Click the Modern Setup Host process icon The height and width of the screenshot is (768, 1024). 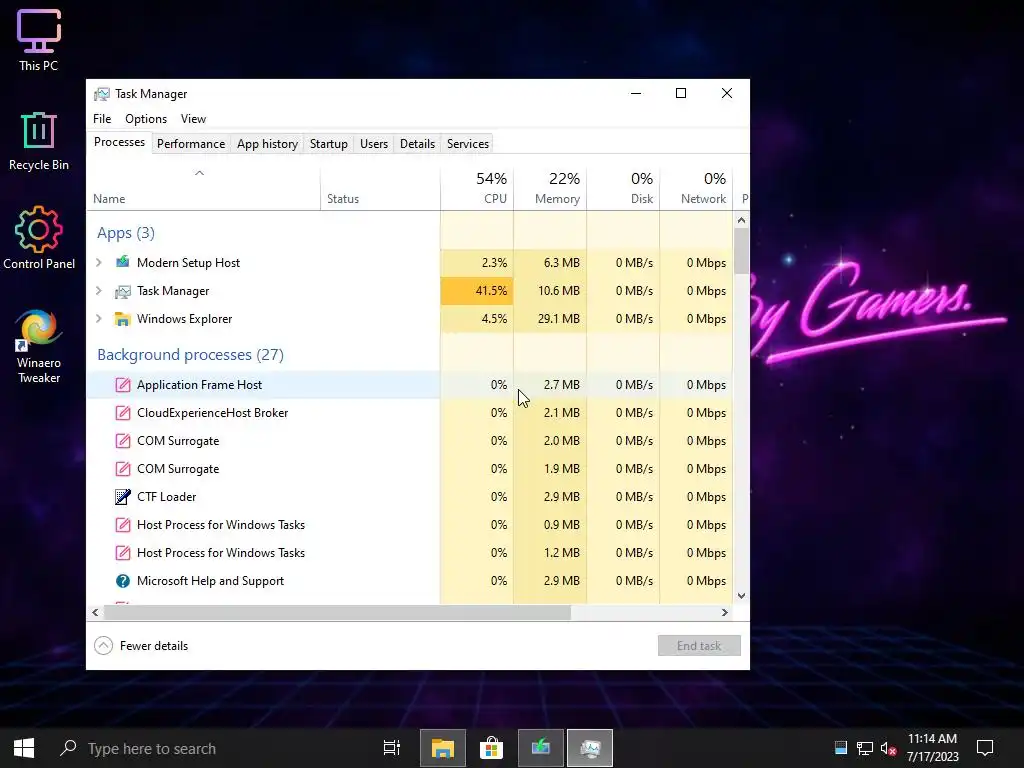point(122,263)
